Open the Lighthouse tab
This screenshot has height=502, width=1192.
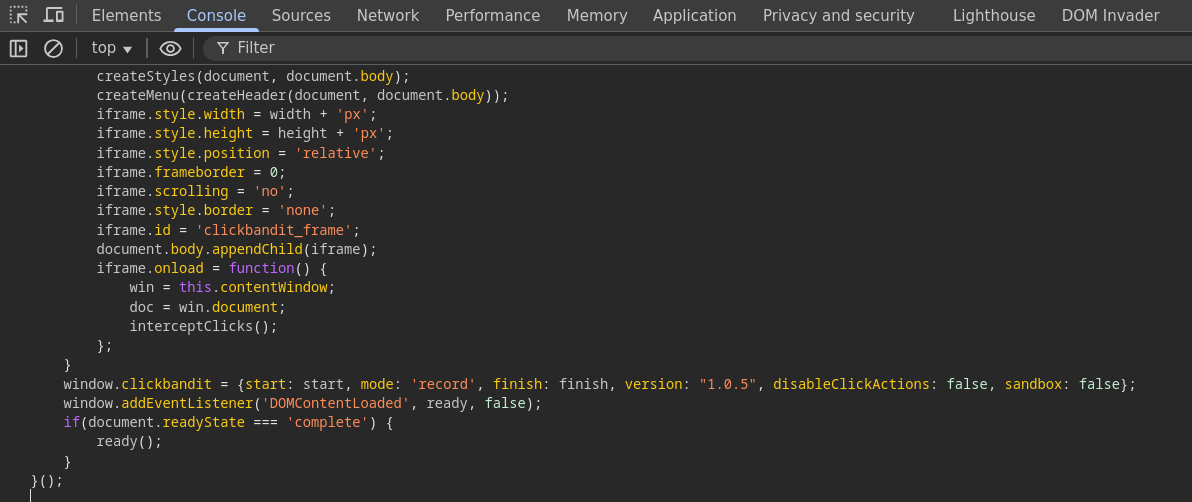coord(994,15)
